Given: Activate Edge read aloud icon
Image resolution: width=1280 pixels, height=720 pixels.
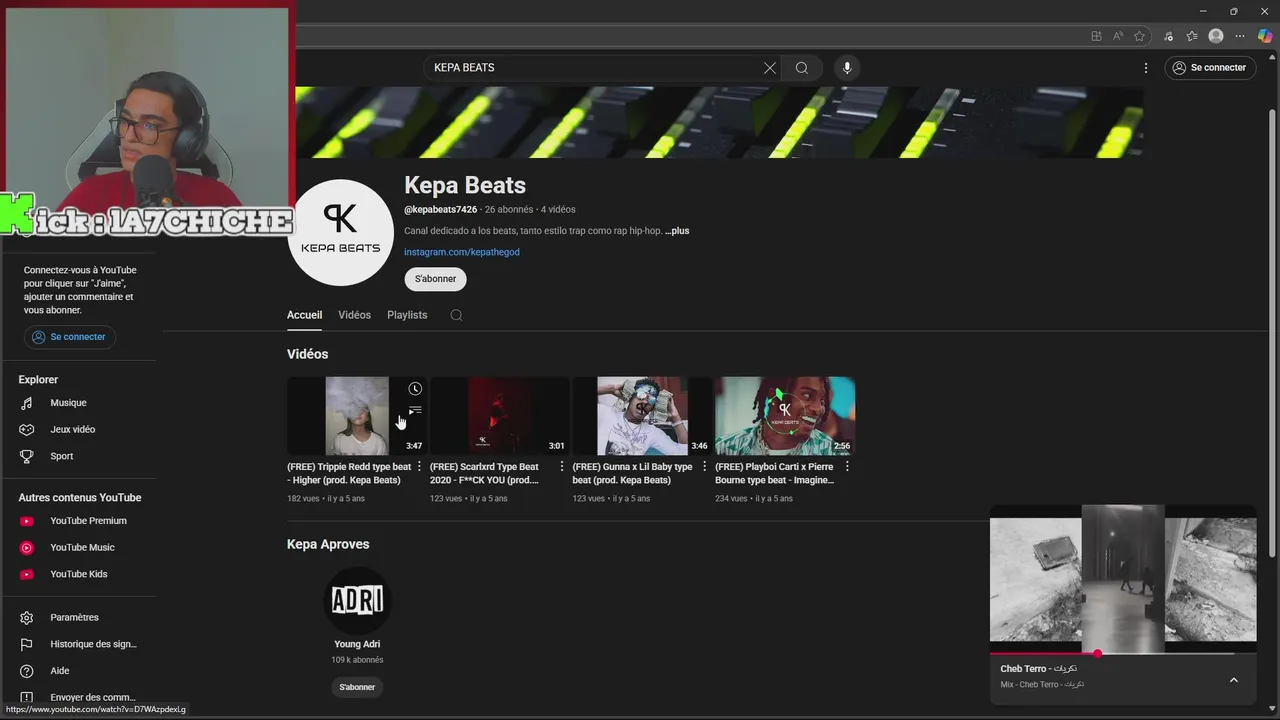Looking at the screenshot, I should pyautogui.click(x=1118, y=36).
